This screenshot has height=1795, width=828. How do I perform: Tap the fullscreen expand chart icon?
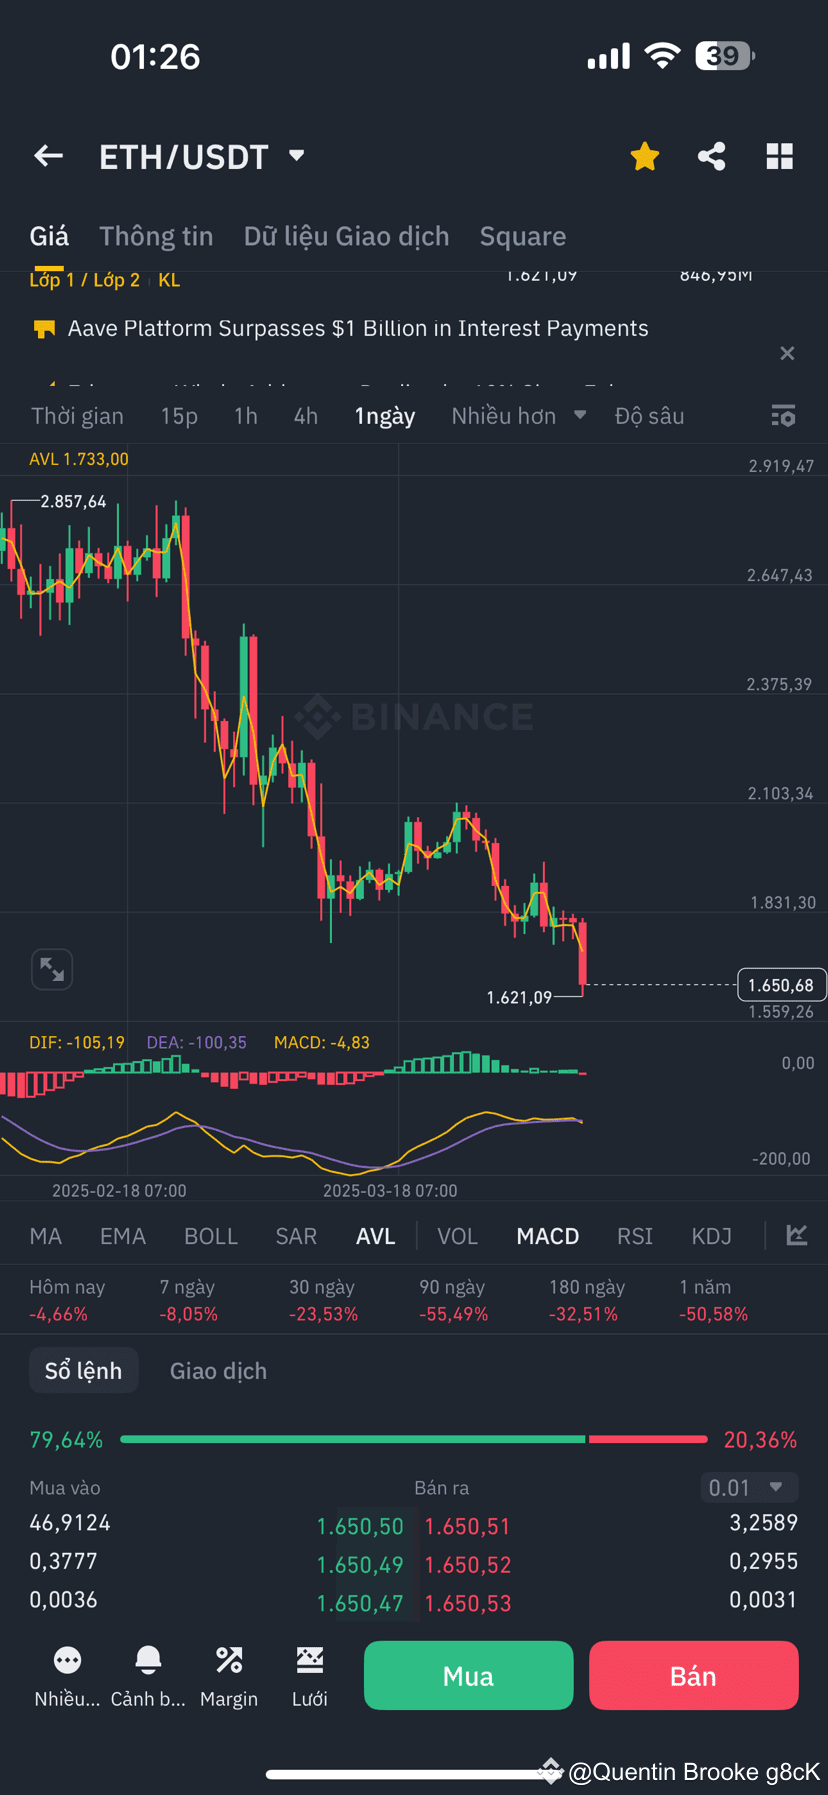click(52, 969)
